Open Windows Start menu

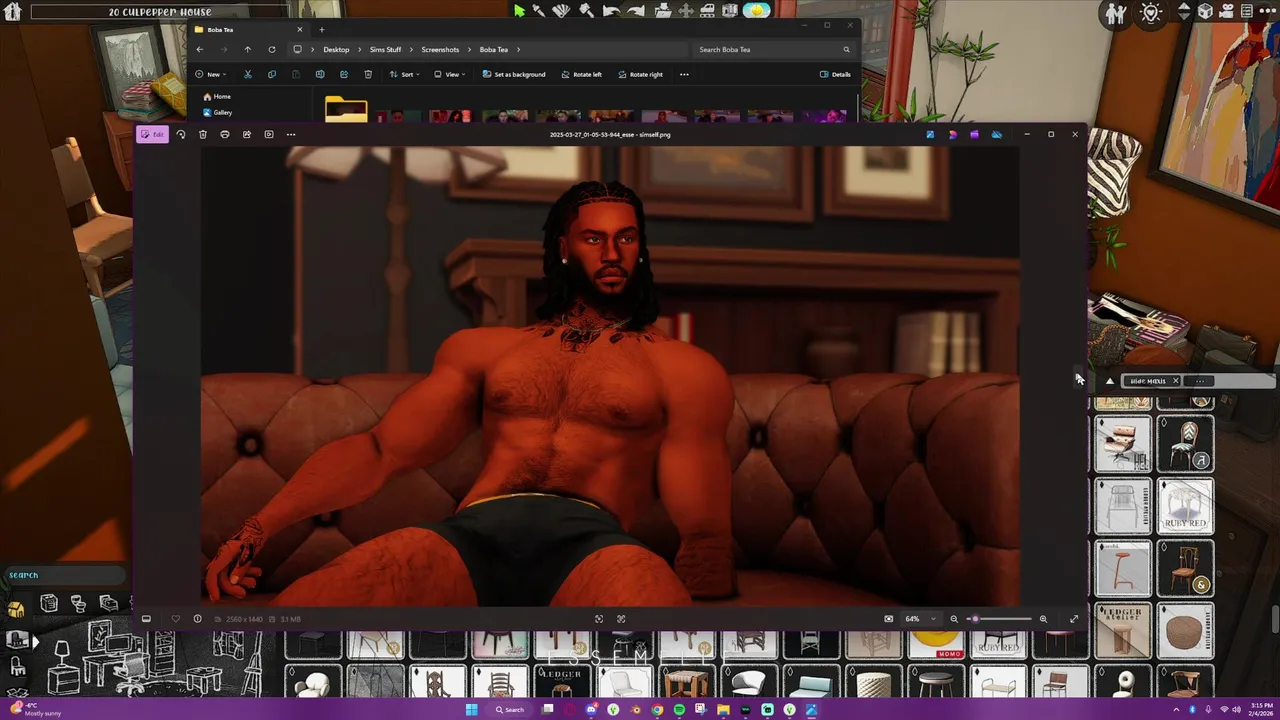pos(471,710)
